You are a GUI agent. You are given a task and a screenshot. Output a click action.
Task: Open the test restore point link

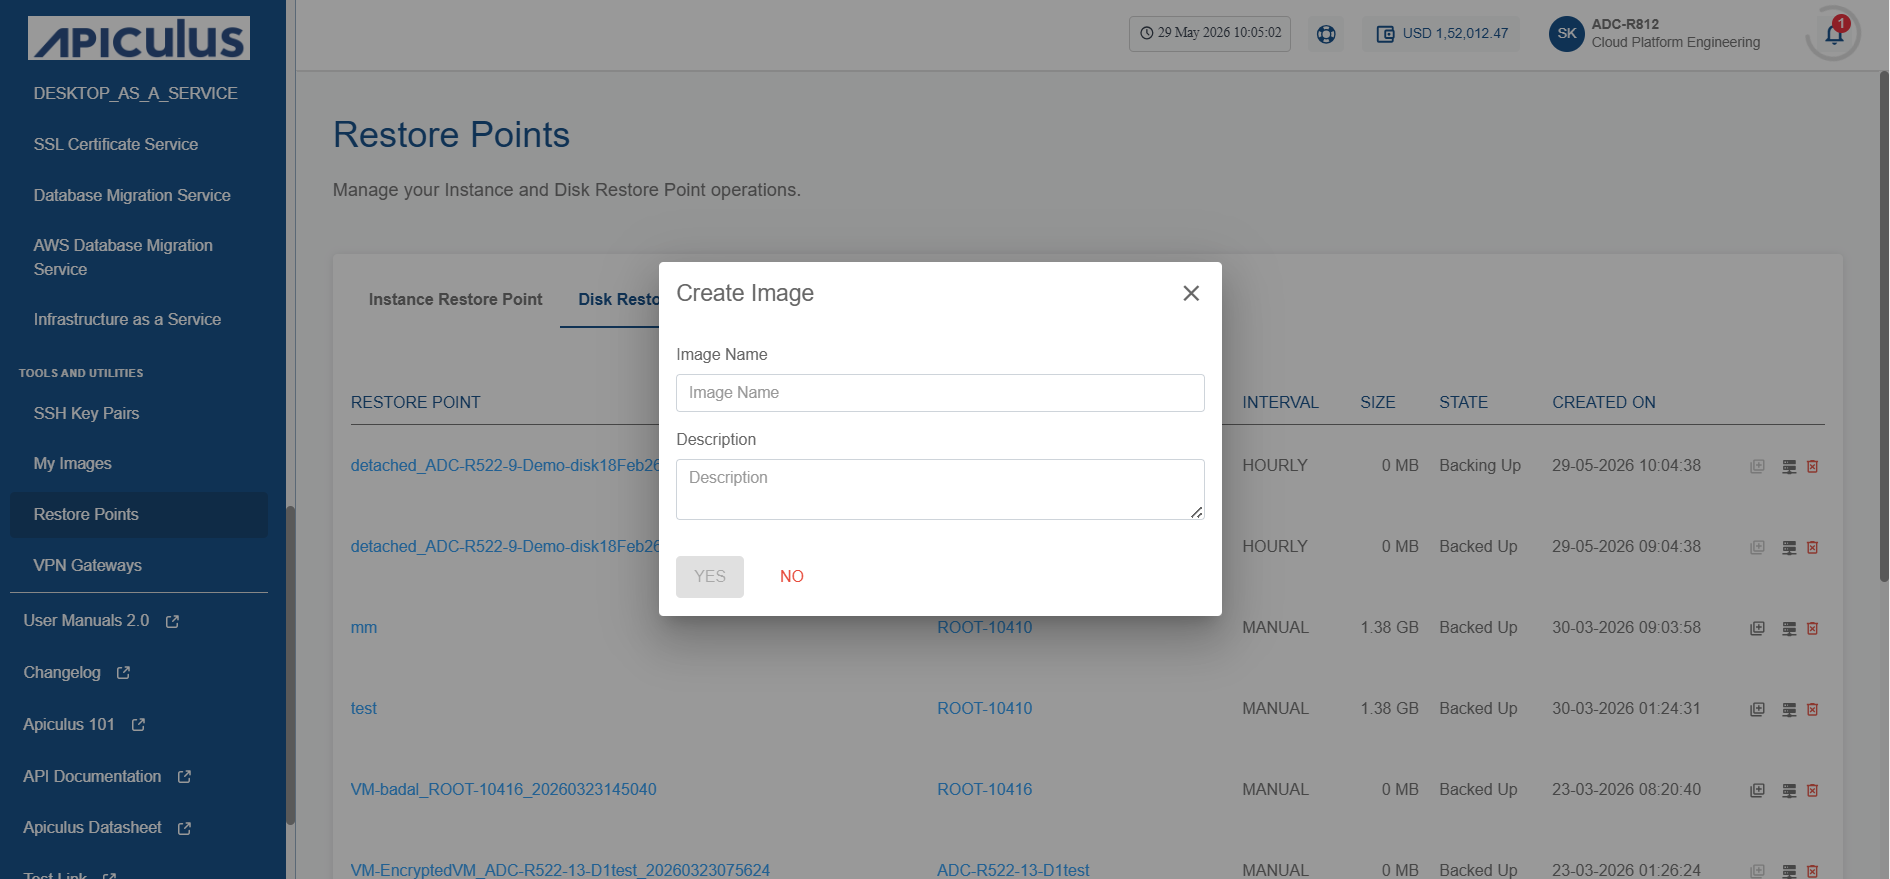coord(364,709)
